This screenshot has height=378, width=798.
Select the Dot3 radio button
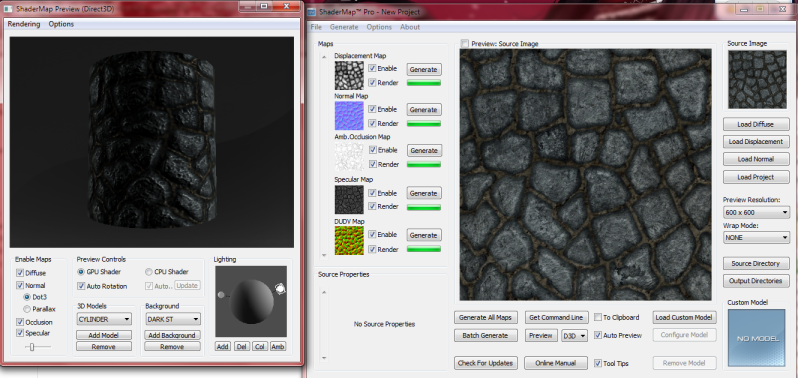27,297
